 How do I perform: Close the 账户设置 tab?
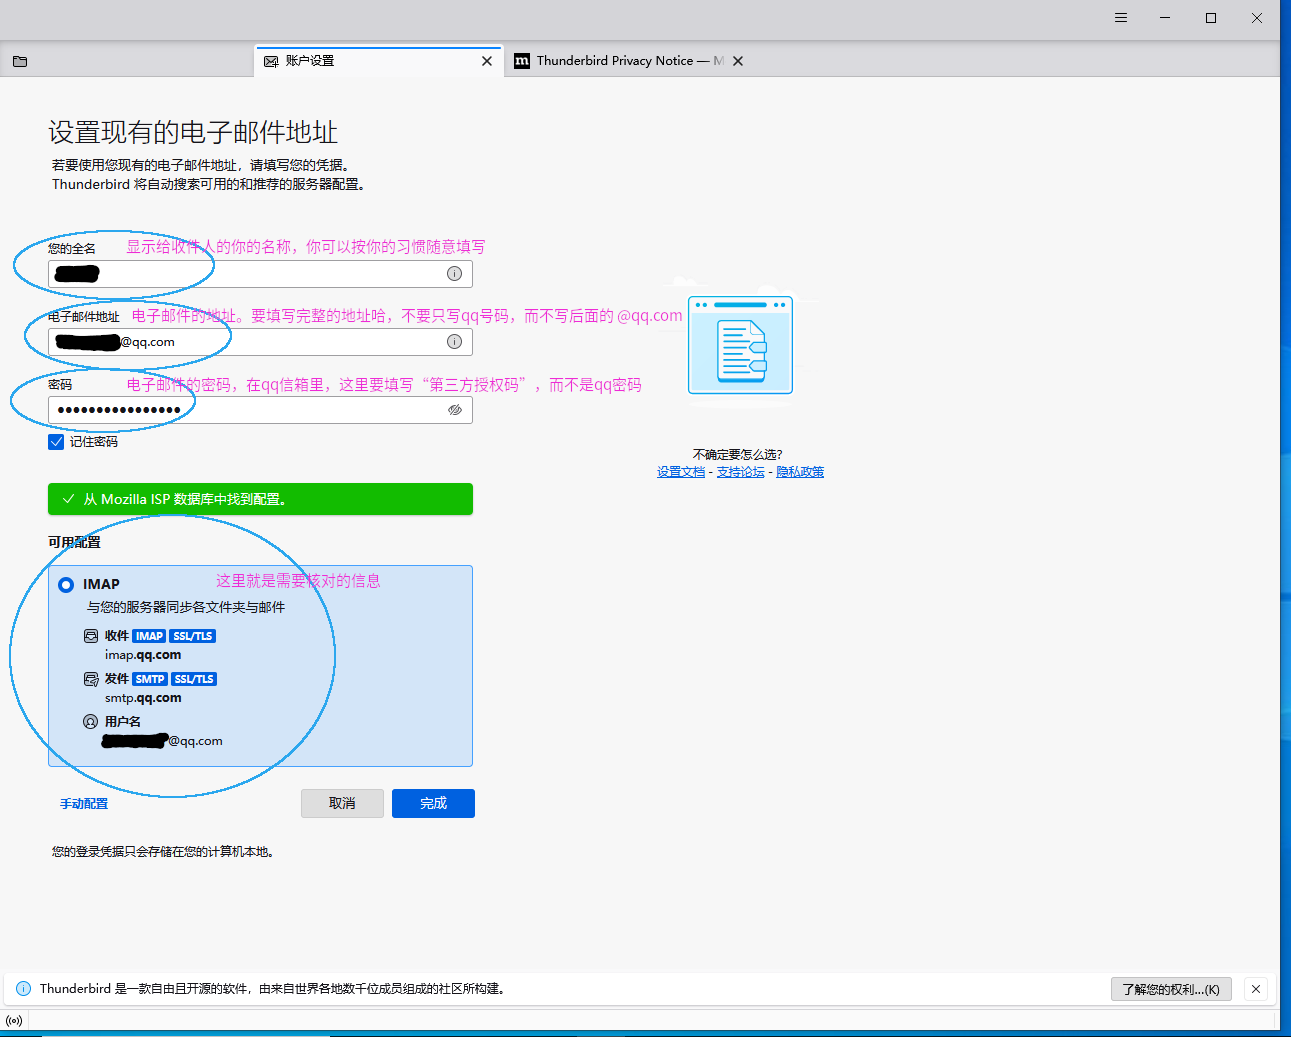[487, 61]
